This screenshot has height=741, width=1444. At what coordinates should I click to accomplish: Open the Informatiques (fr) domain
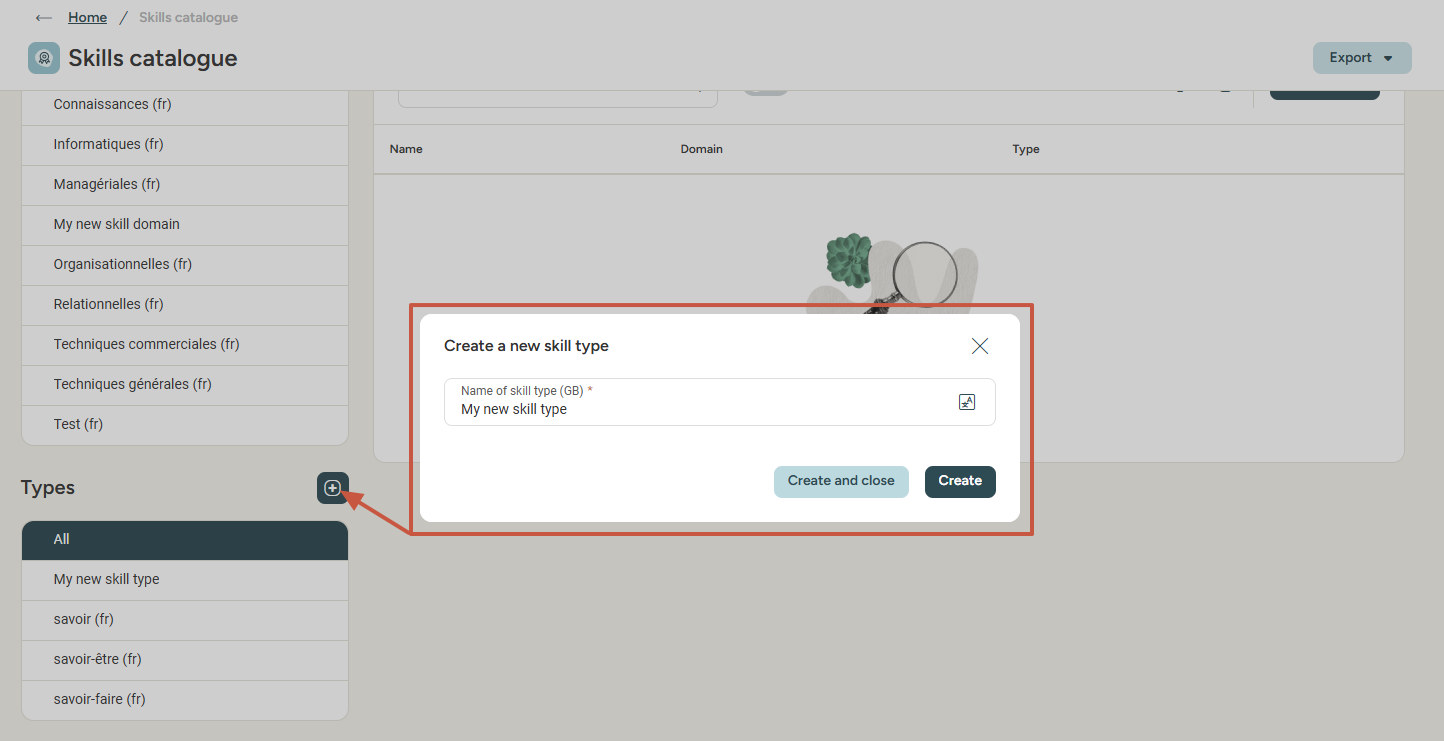pos(185,145)
